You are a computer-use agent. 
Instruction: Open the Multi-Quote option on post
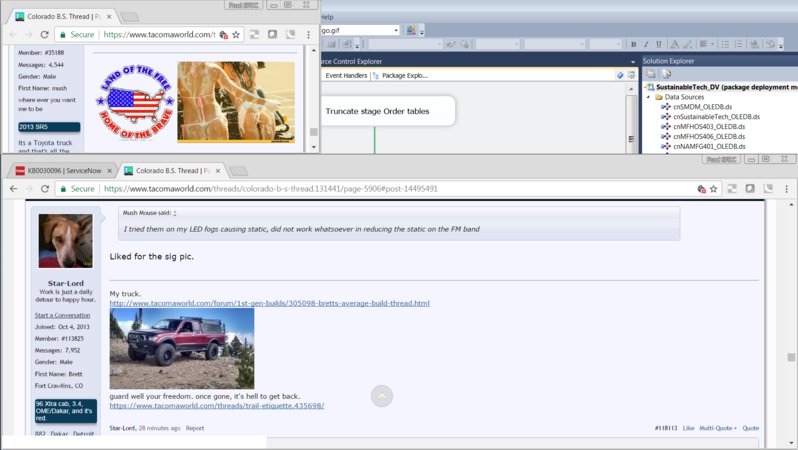click(x=718, y=428)
